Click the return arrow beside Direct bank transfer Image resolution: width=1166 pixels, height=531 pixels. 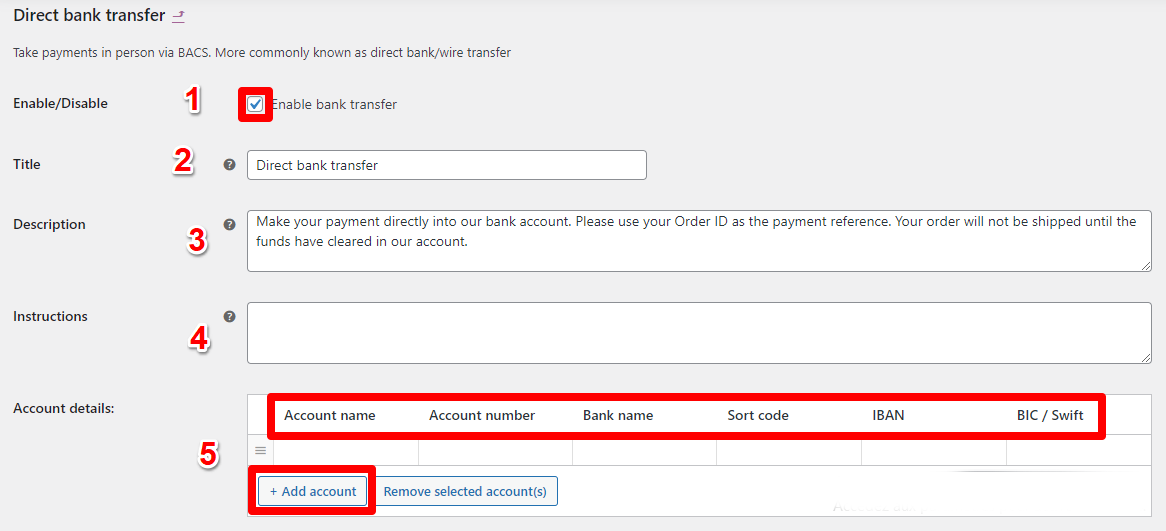click(178, 16)
